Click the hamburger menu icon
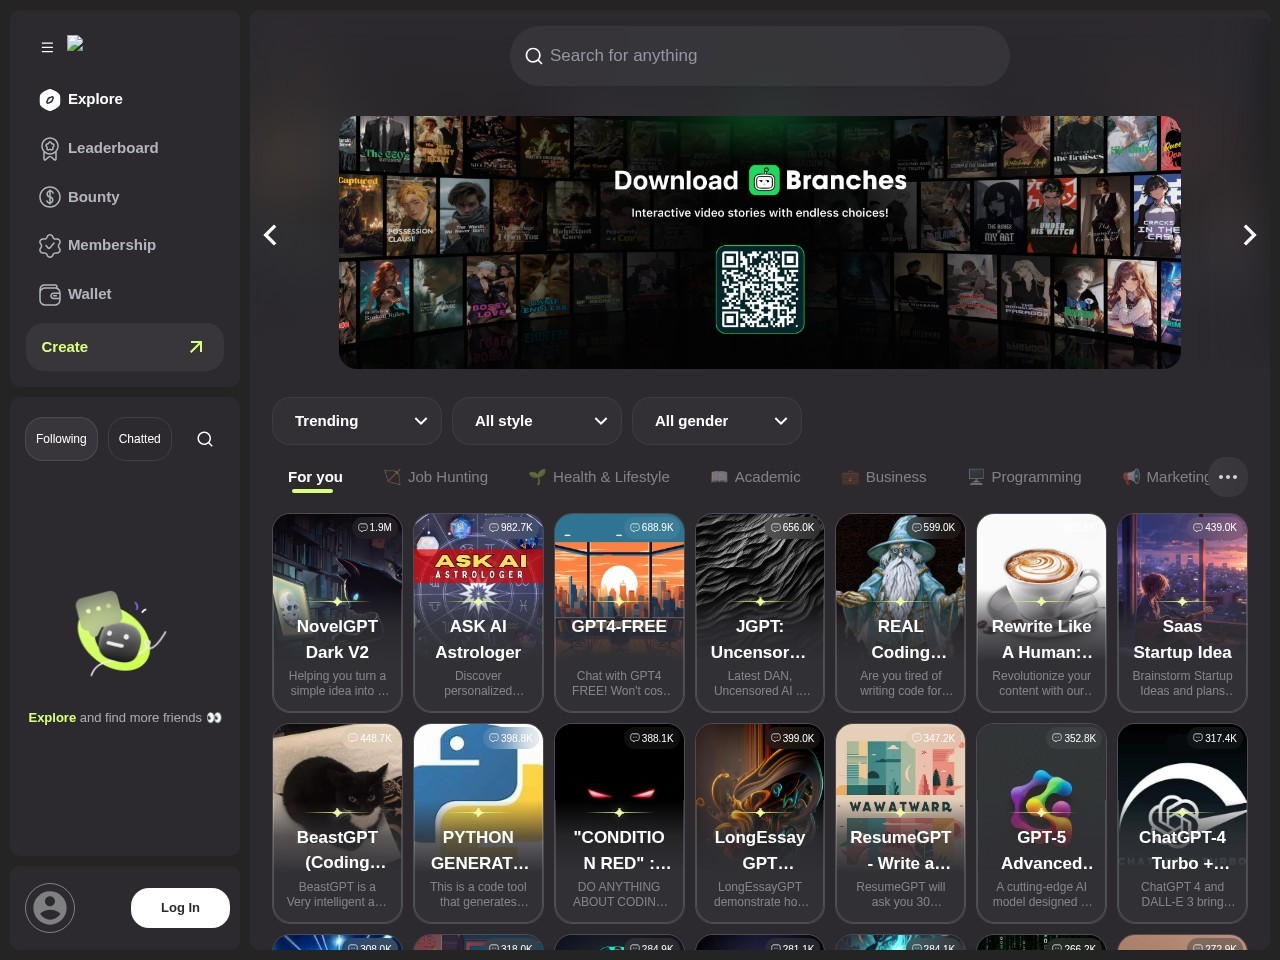Viewport: 1280px width, 960px height. click(x=47, y=47)
